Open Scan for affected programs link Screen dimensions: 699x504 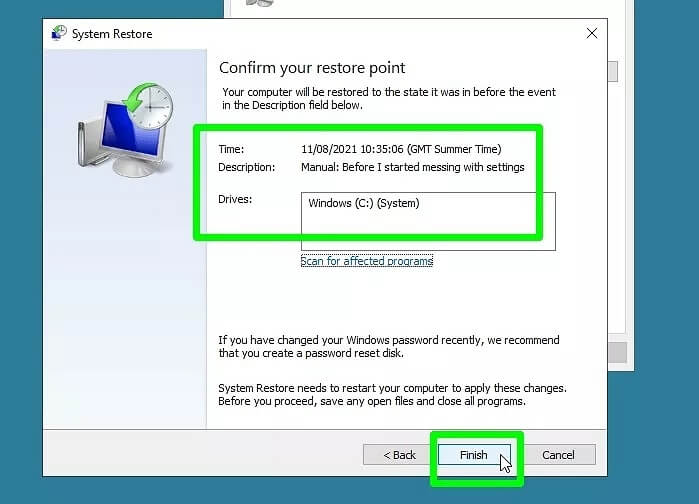[x=367, y=261]
